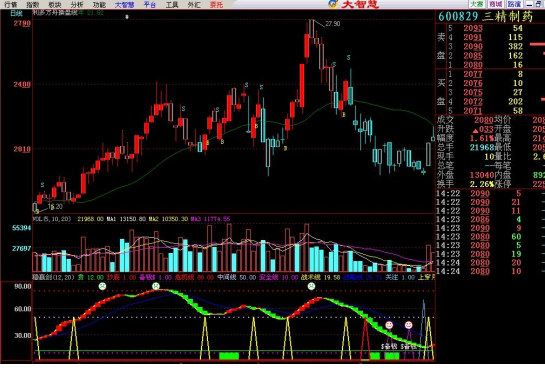
Task: Select the sell level 5 price 2093
Action: pos(473,28)
